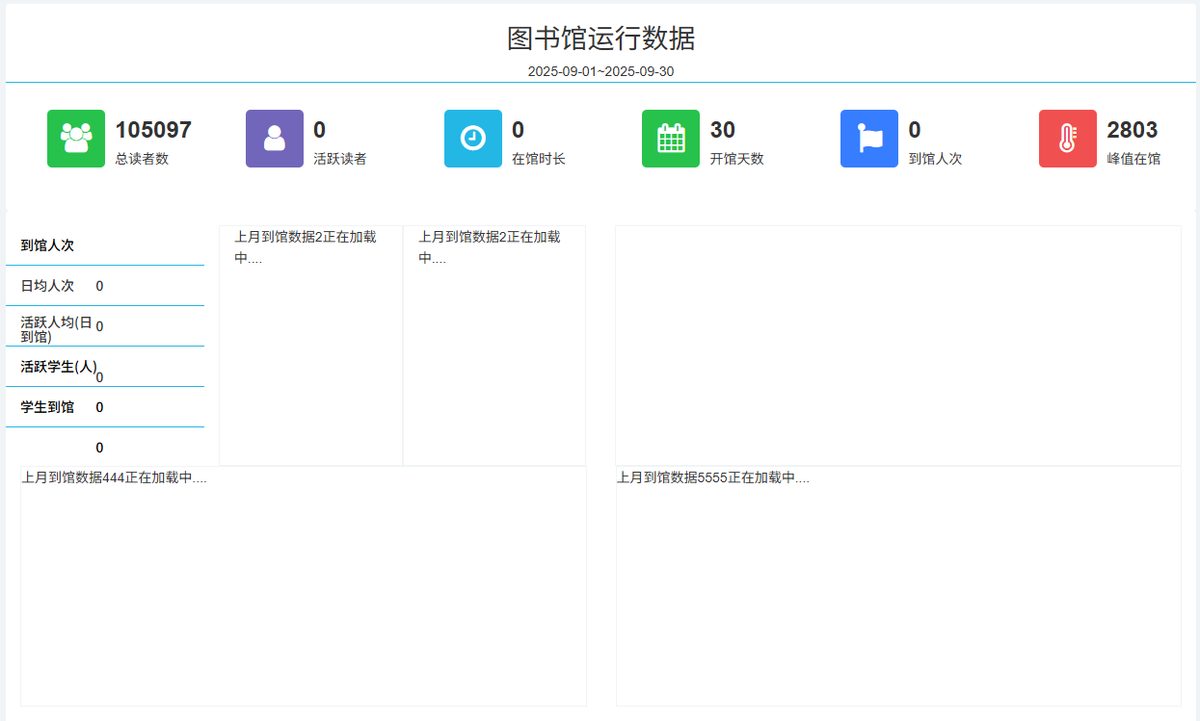The width and height of the screenshot is (1200, 721).
Task: Click the peak value 2803
Action: click(1132, 130)
